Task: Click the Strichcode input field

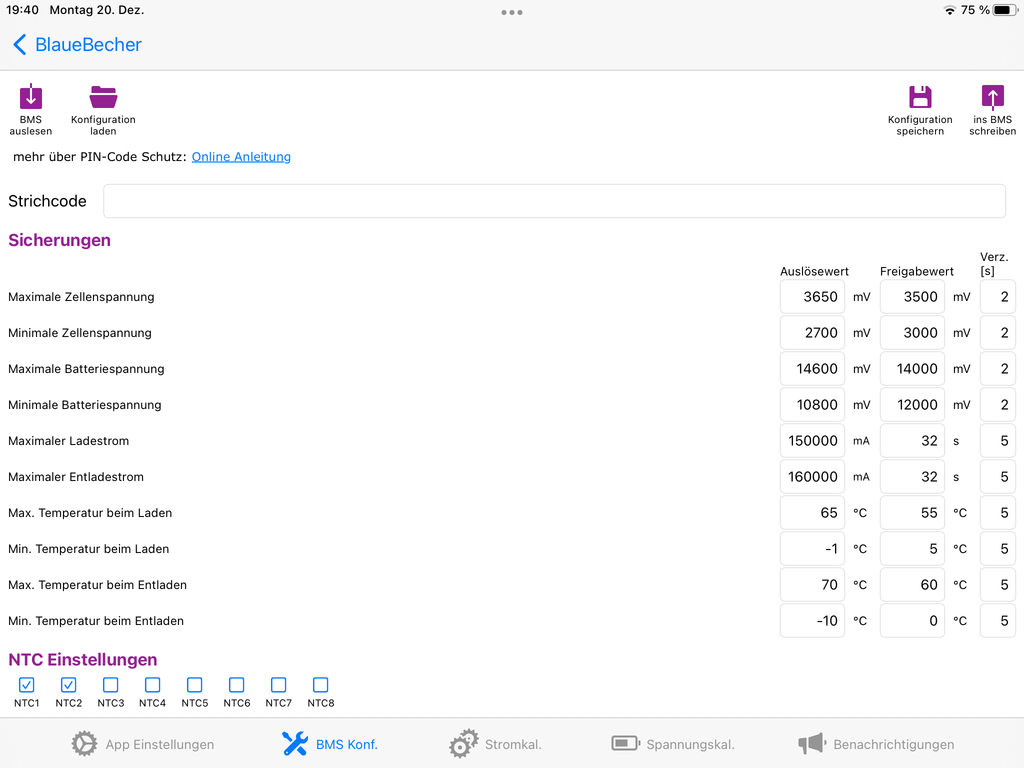Action: coord(554,201)
